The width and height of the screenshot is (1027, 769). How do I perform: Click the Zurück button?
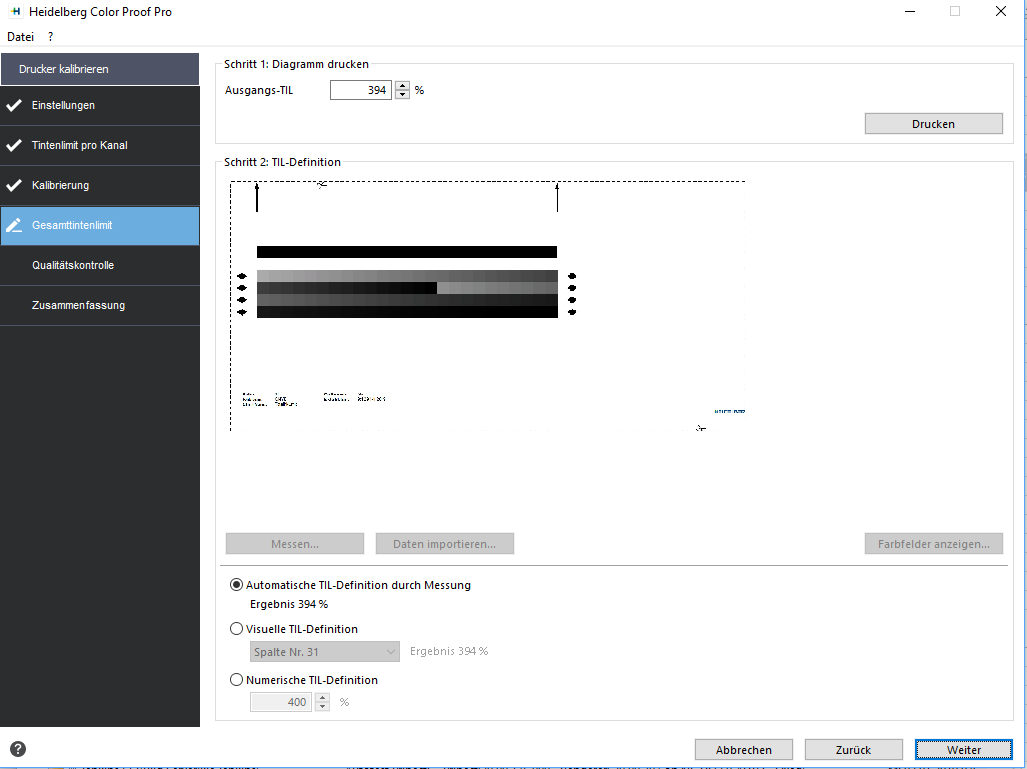pyautogui.click(x=853, y=750)
